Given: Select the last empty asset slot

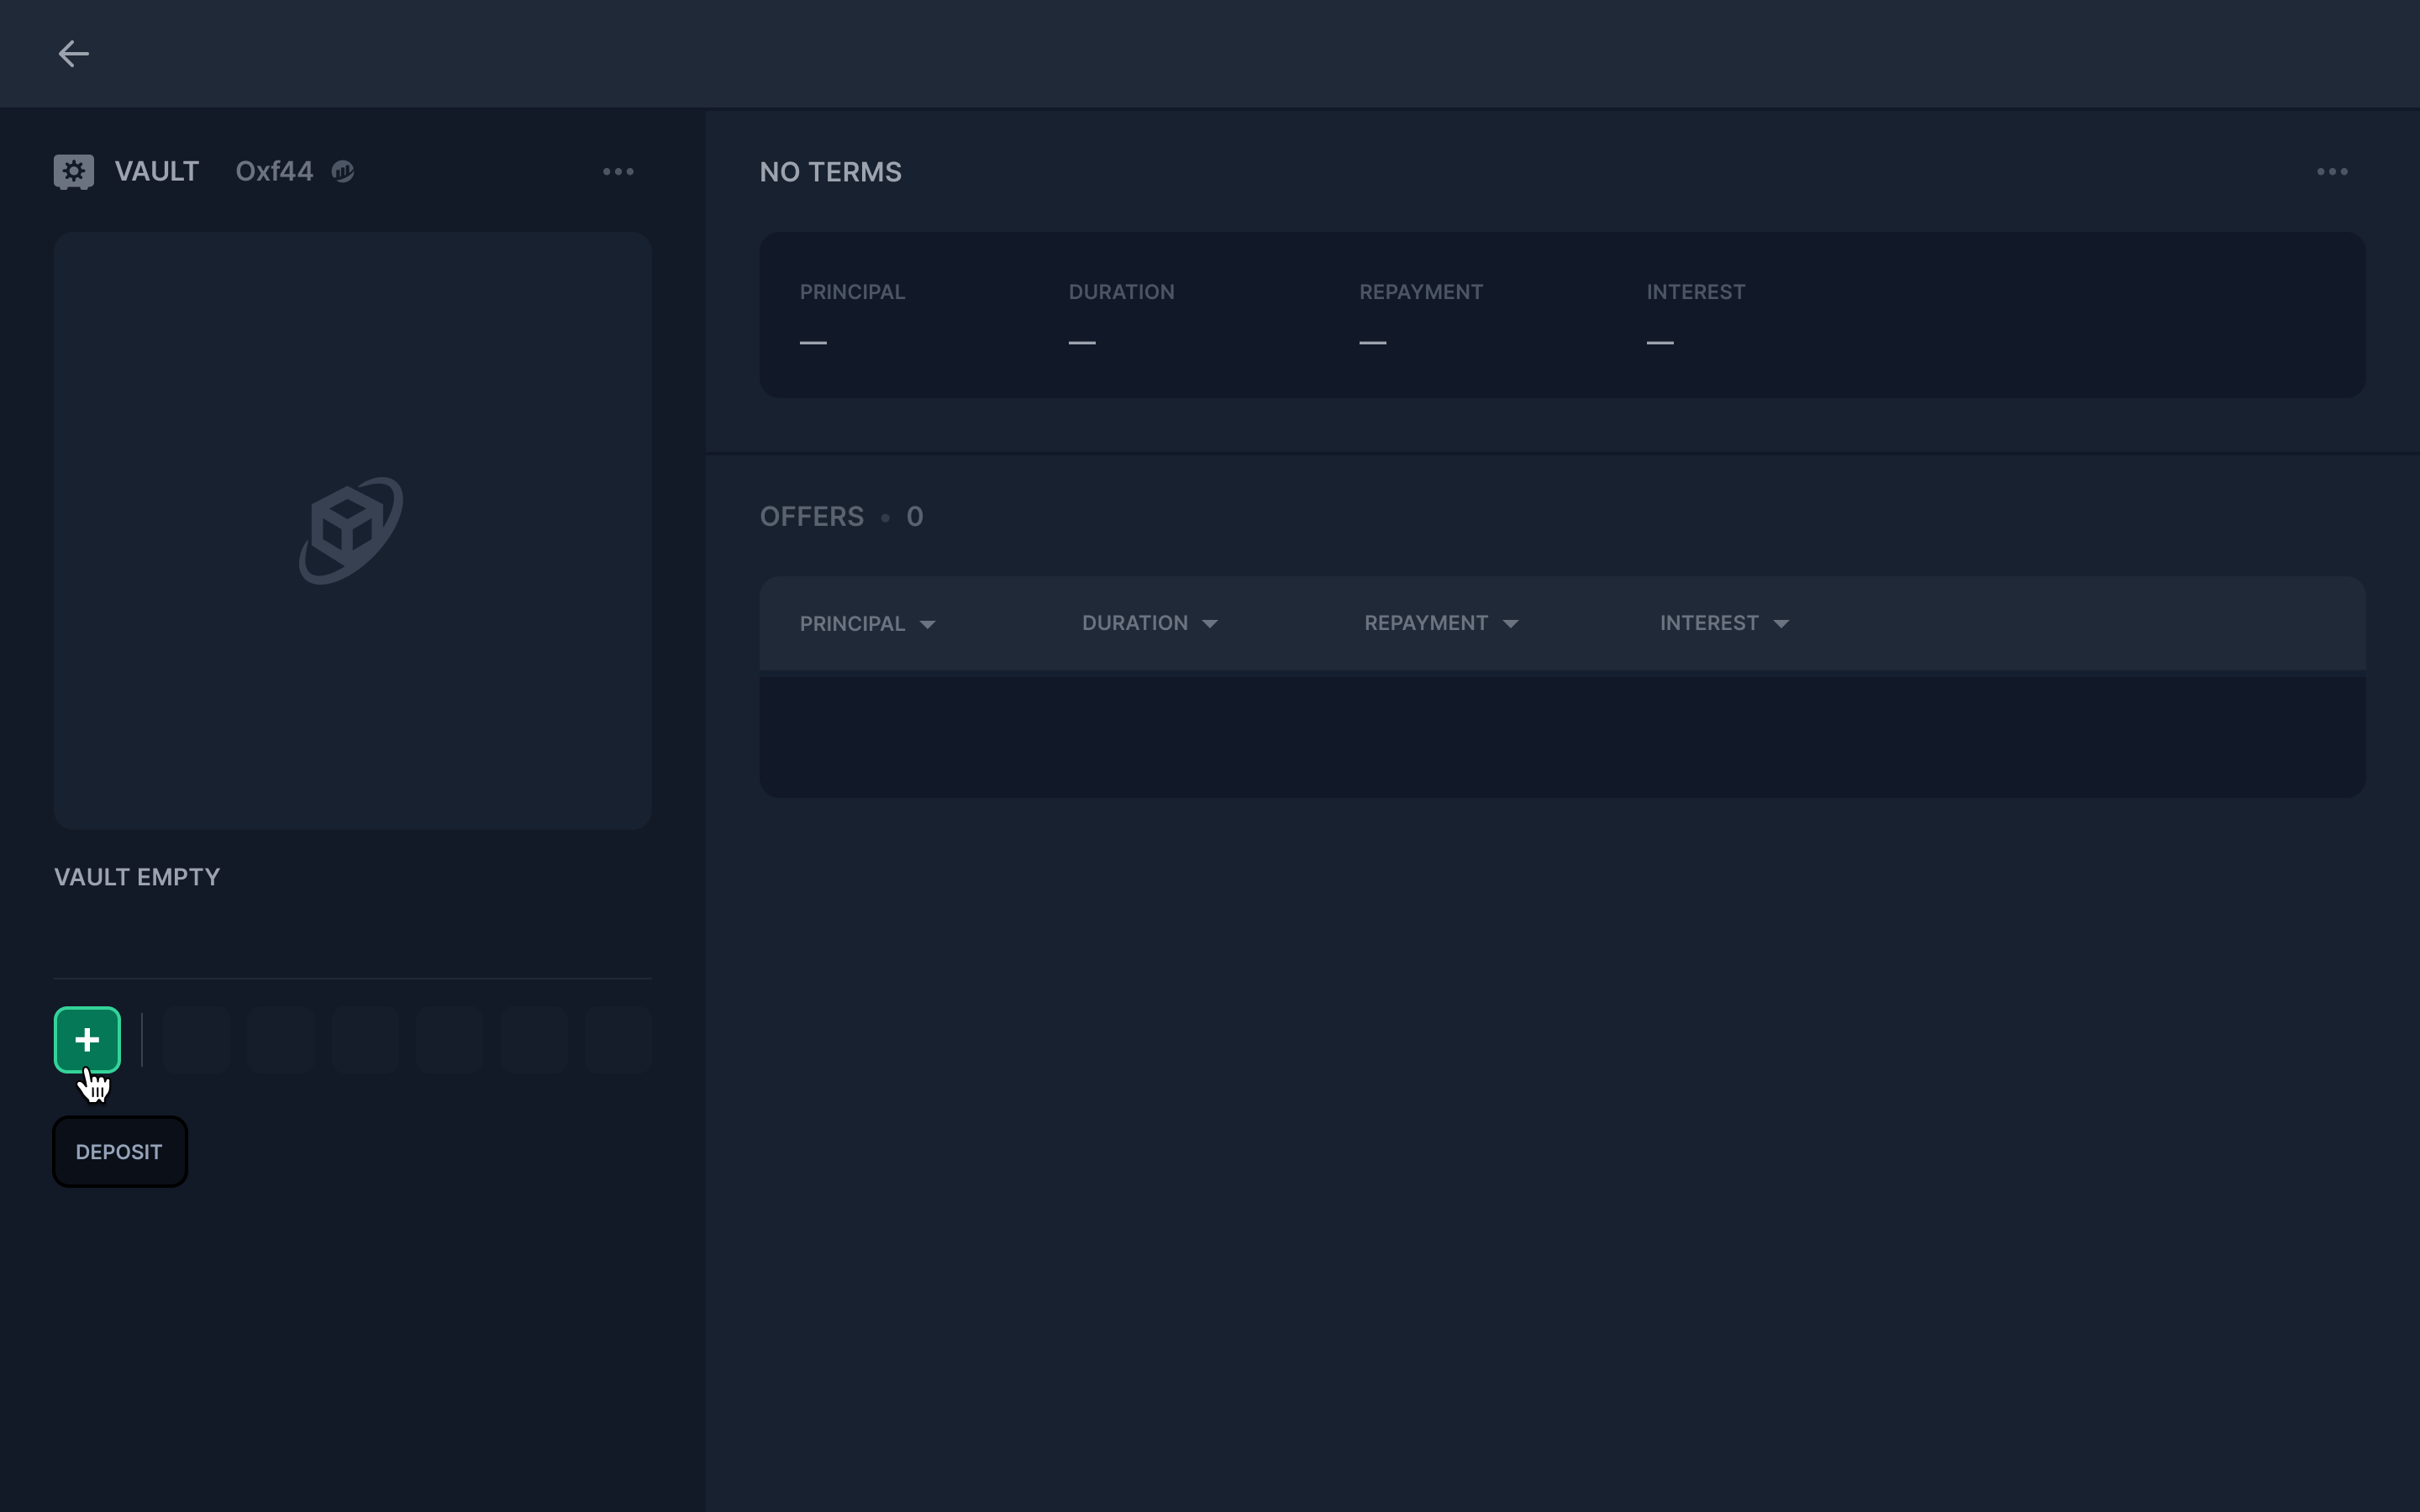Looking at the screenshot, I should point(618,1040).
